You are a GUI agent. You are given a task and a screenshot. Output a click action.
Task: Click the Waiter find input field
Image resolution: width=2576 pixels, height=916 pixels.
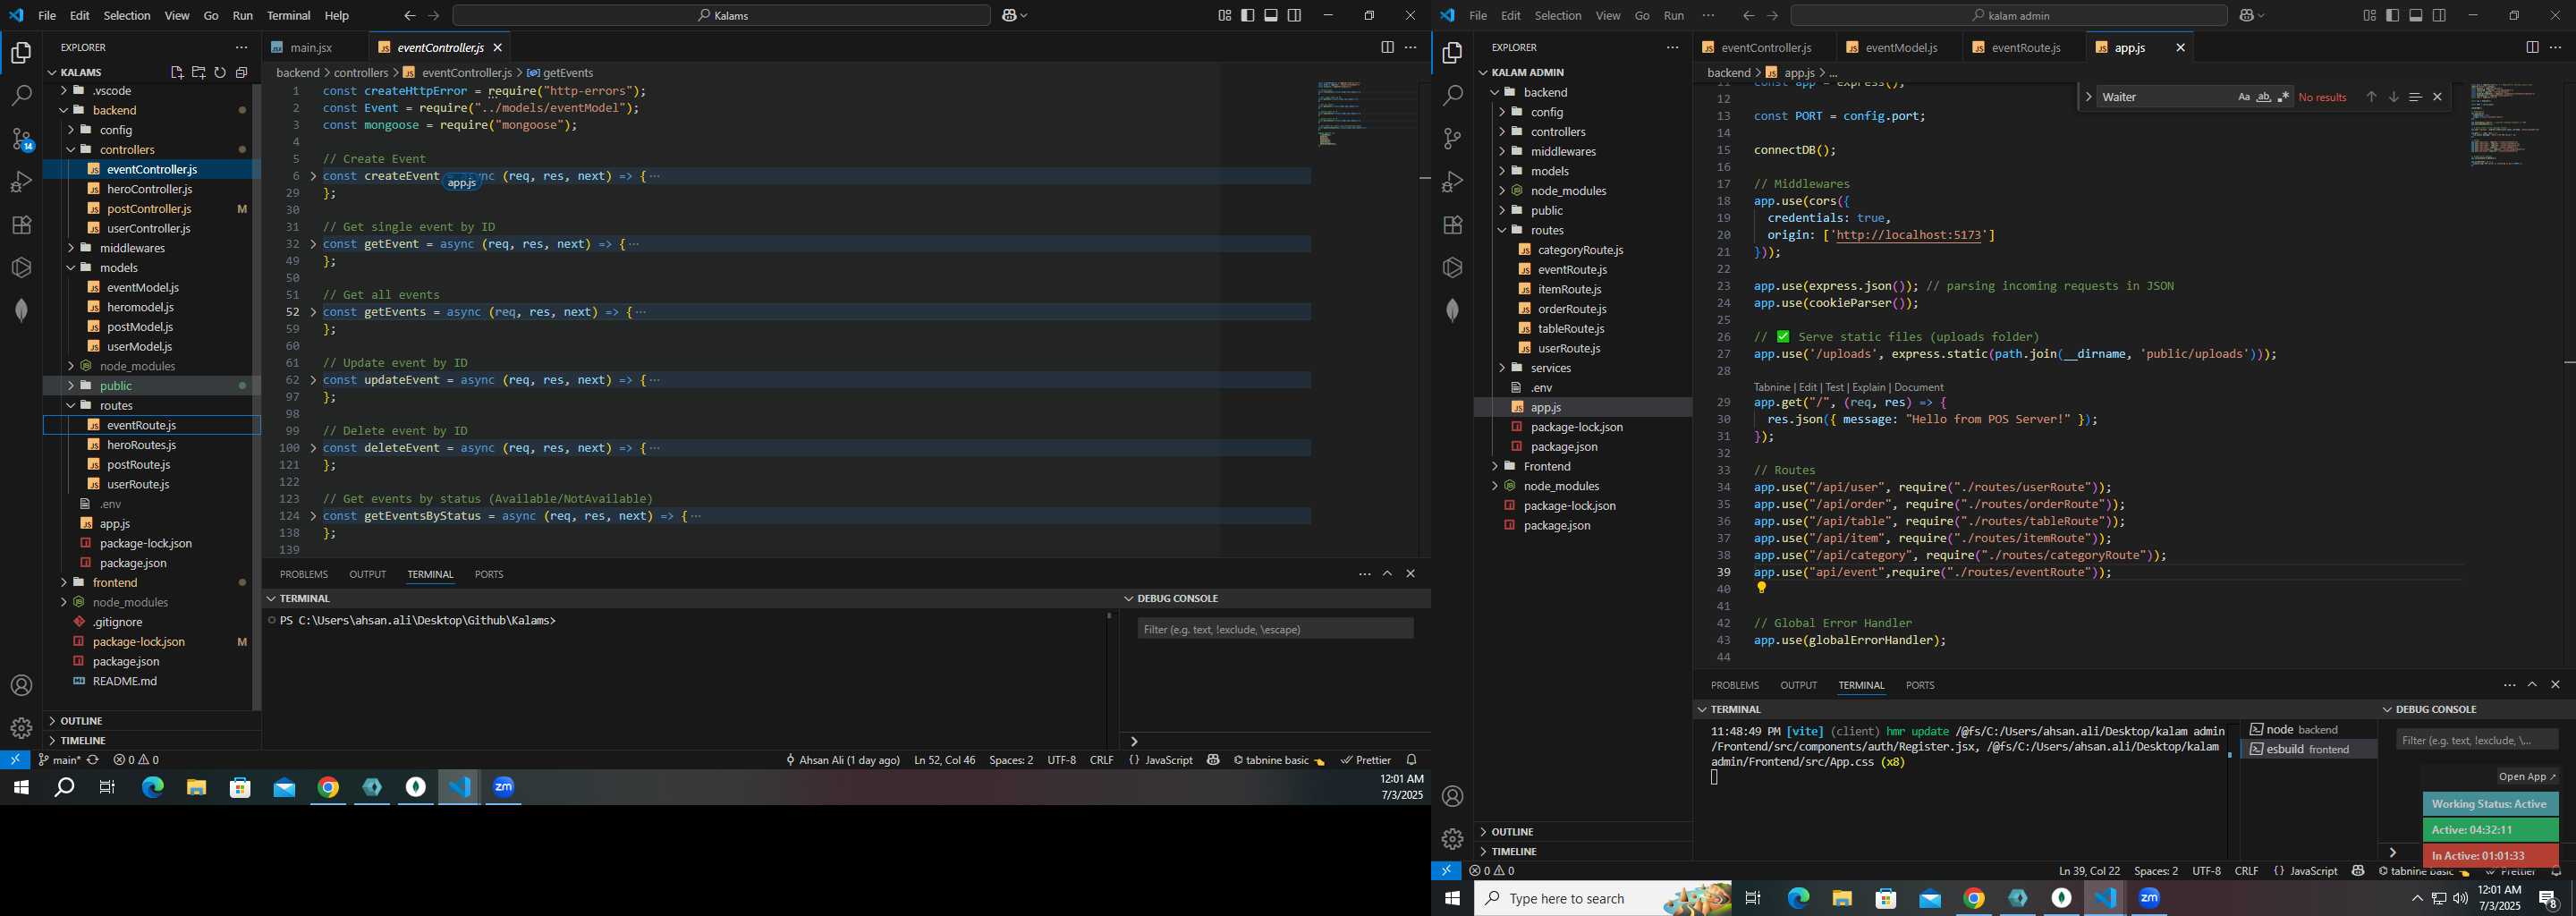pyautogui.click(x=2165, y=97)
